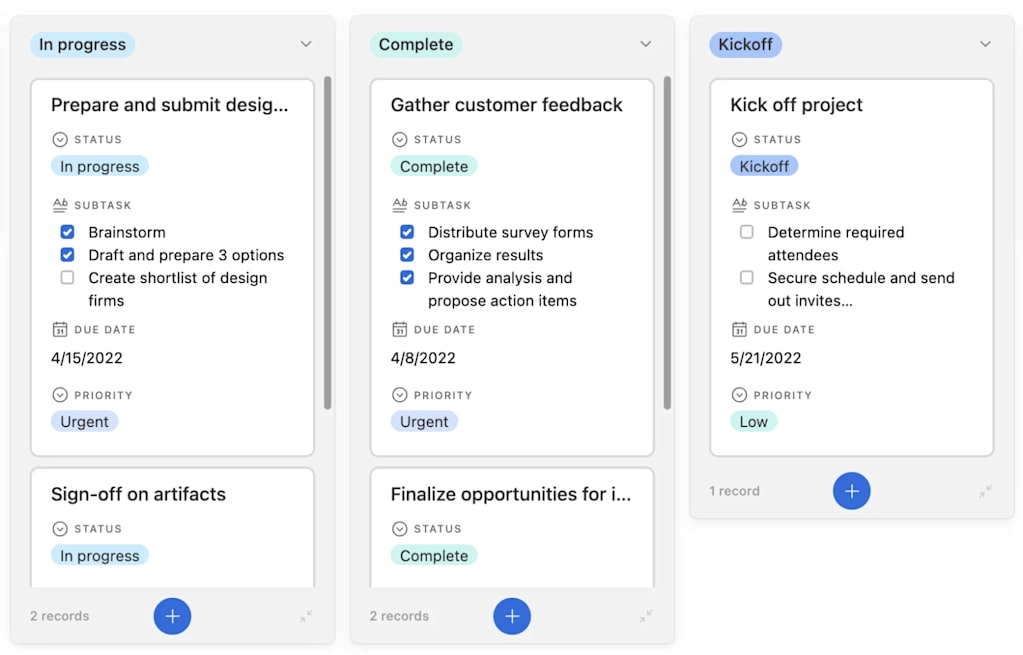The height and width of the screenshot is (655, 1023).
Task: Click priority icon in Gather customer feedback card
Action: click(x=400, y=395)
